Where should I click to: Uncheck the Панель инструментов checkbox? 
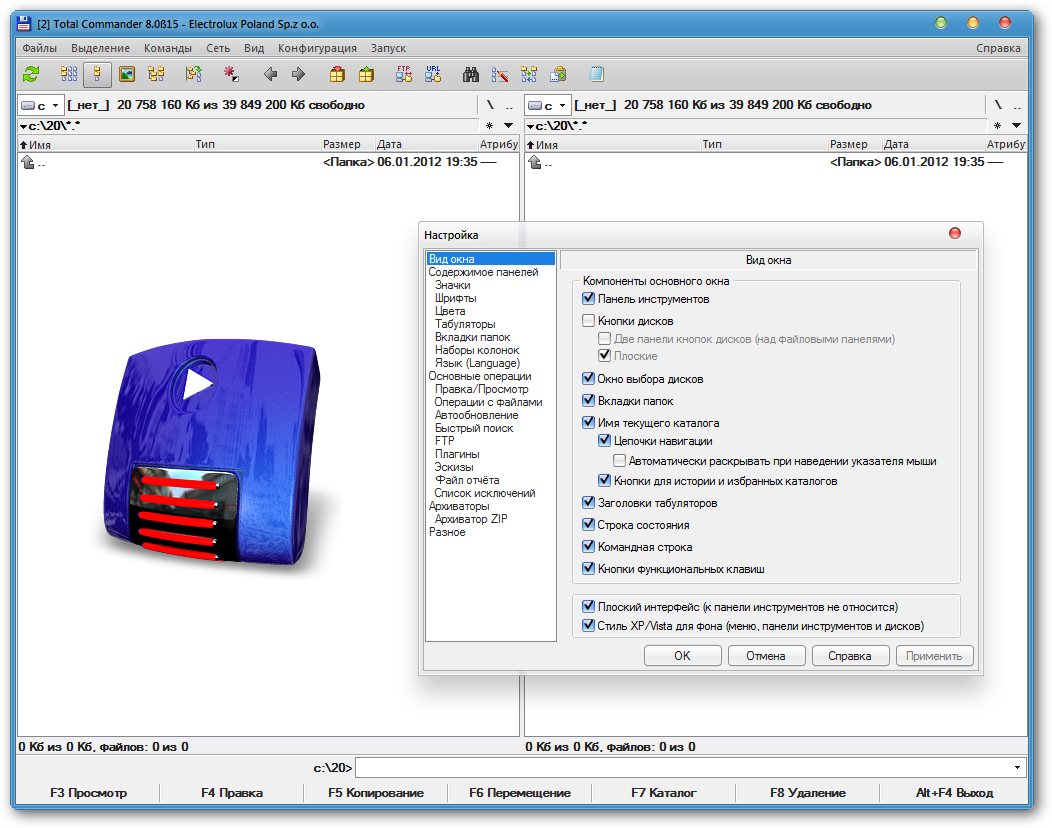[588, 299]
